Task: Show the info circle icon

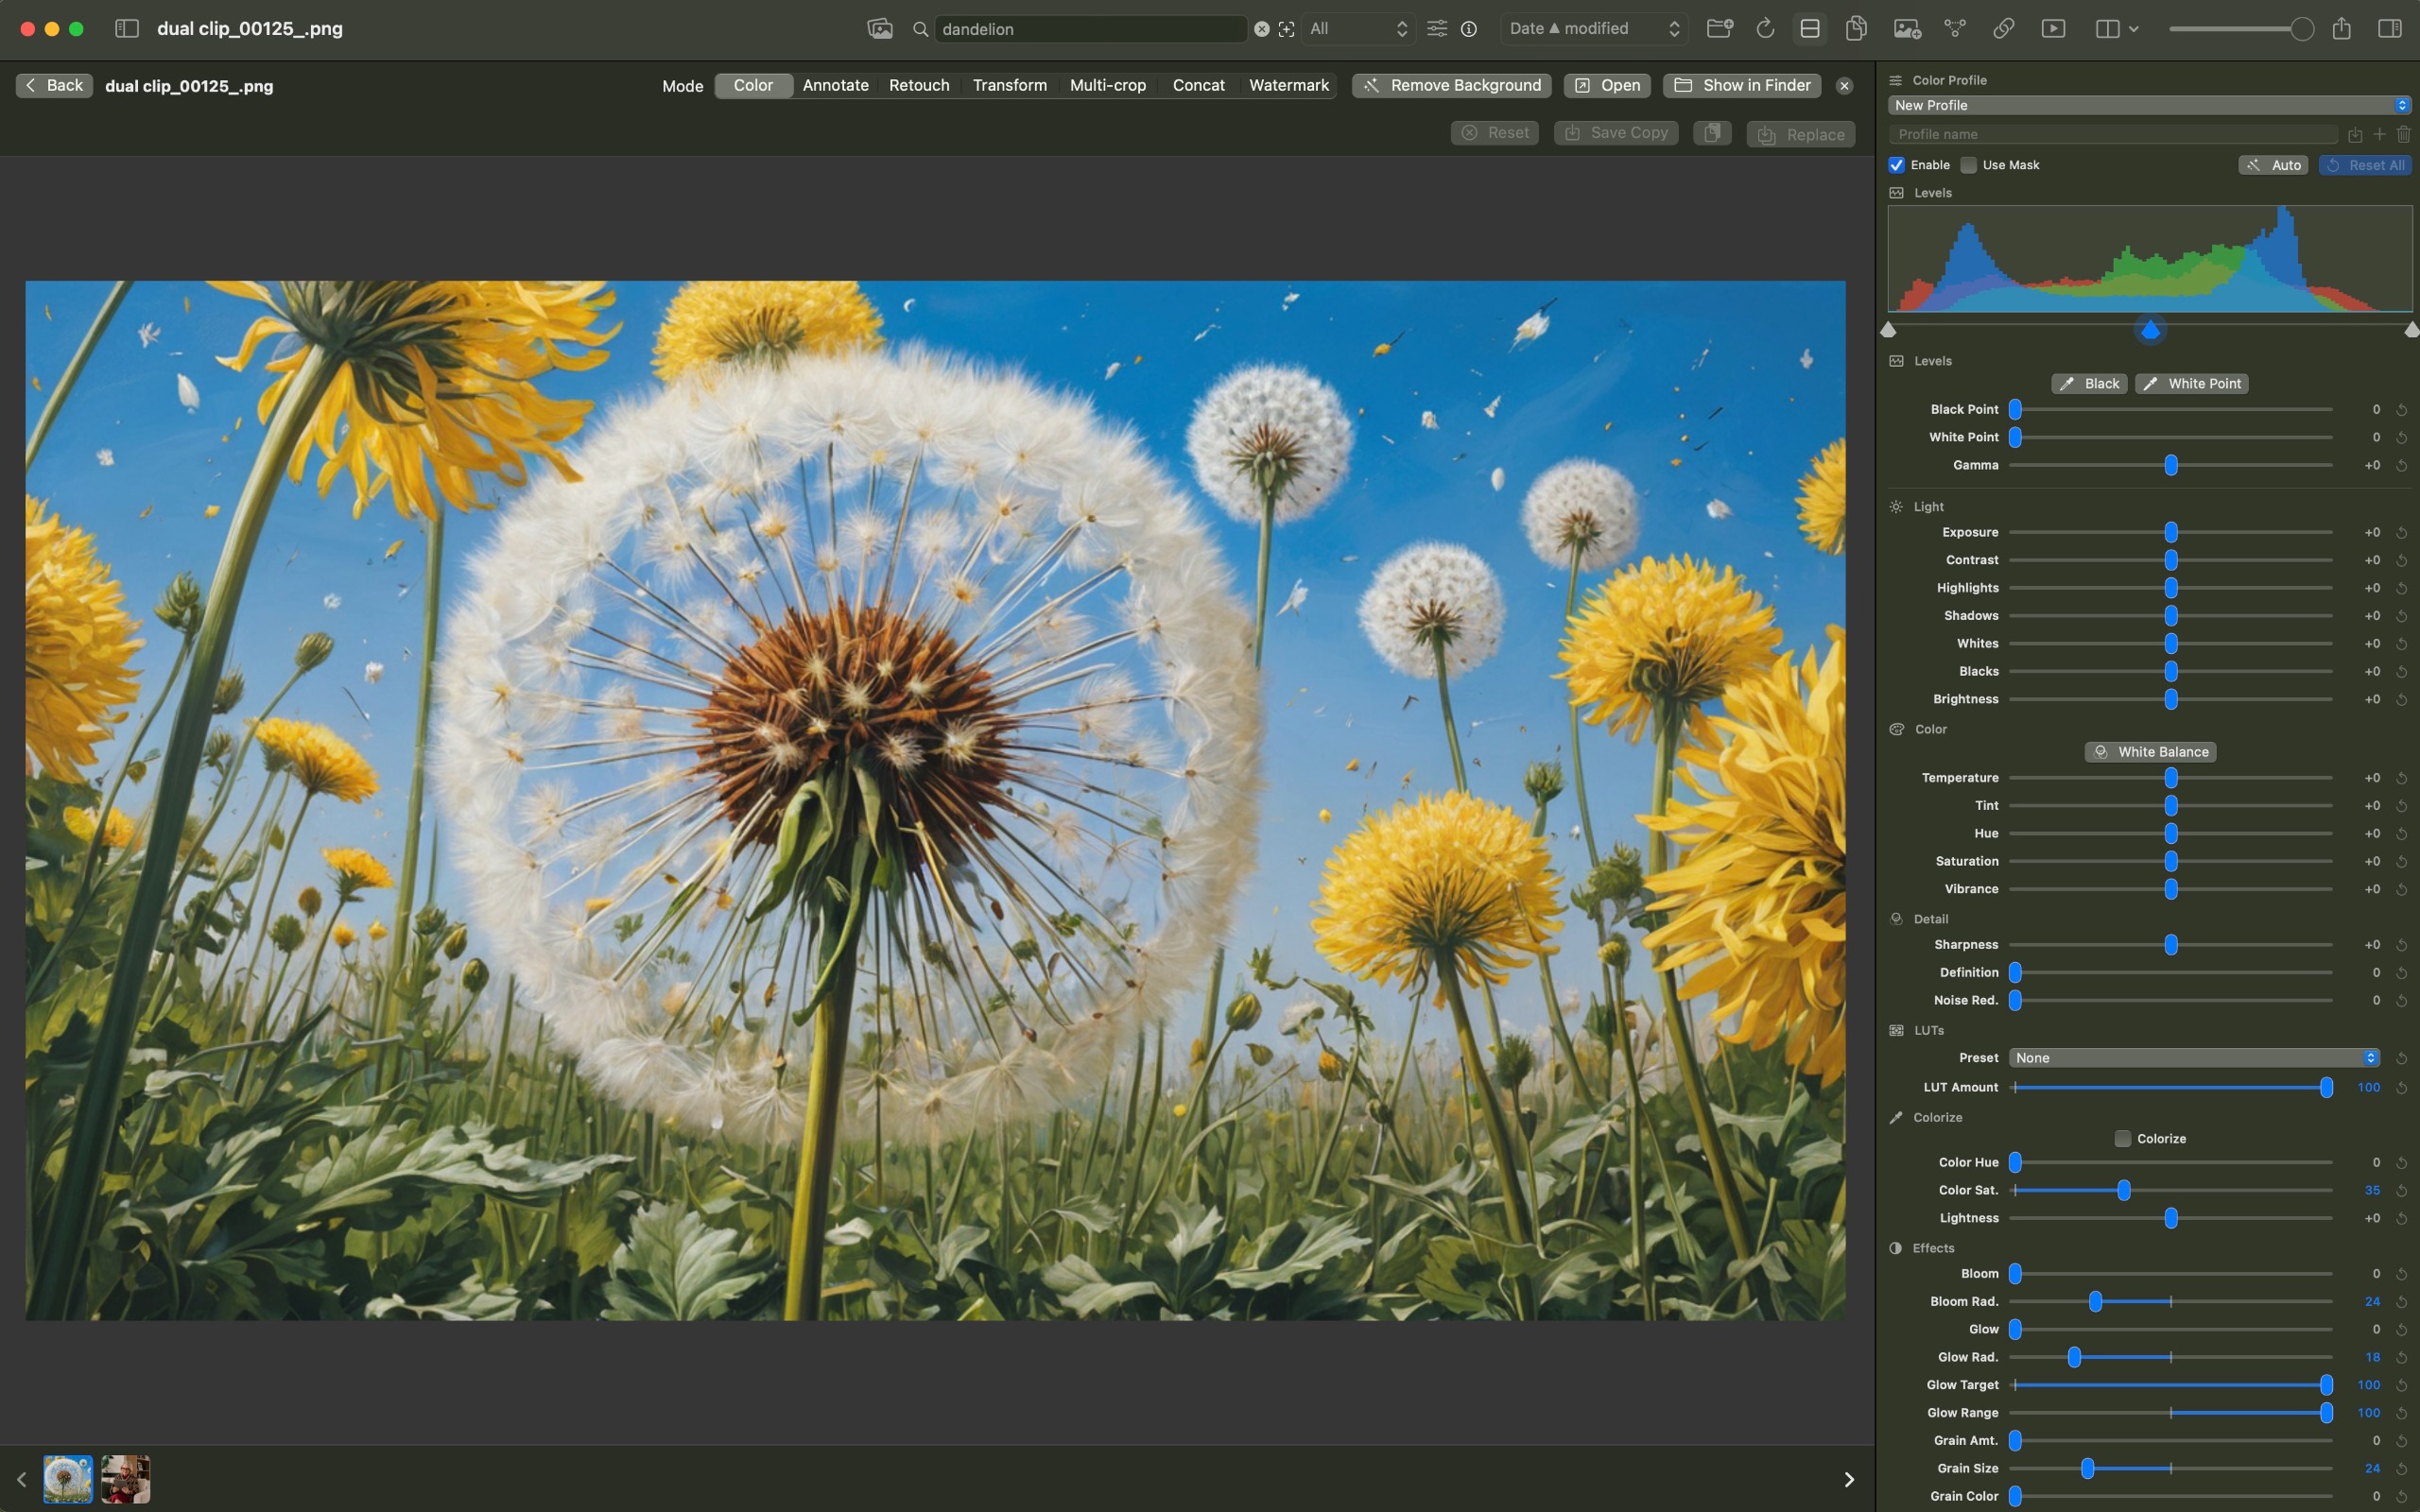Action: 1469,29
